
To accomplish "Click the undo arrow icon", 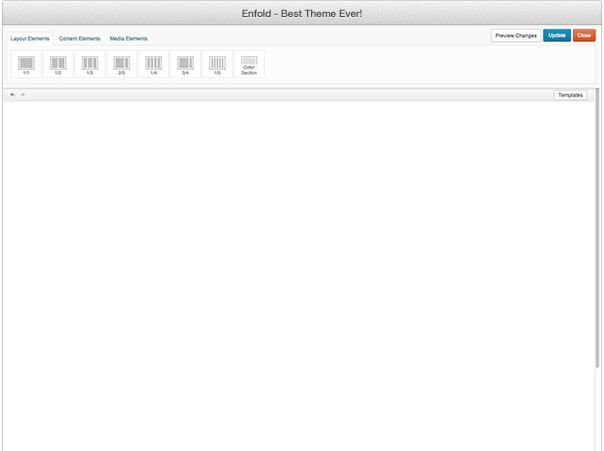I will point(13,95).
